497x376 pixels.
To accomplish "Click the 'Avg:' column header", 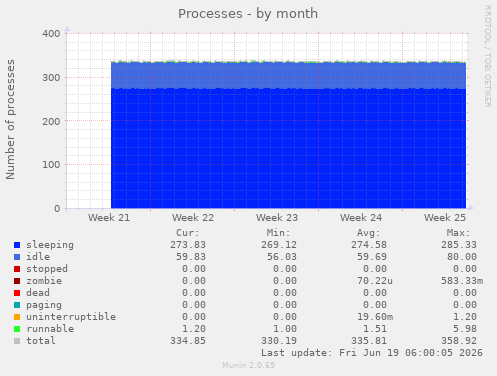I will click(x=368, y=233).
